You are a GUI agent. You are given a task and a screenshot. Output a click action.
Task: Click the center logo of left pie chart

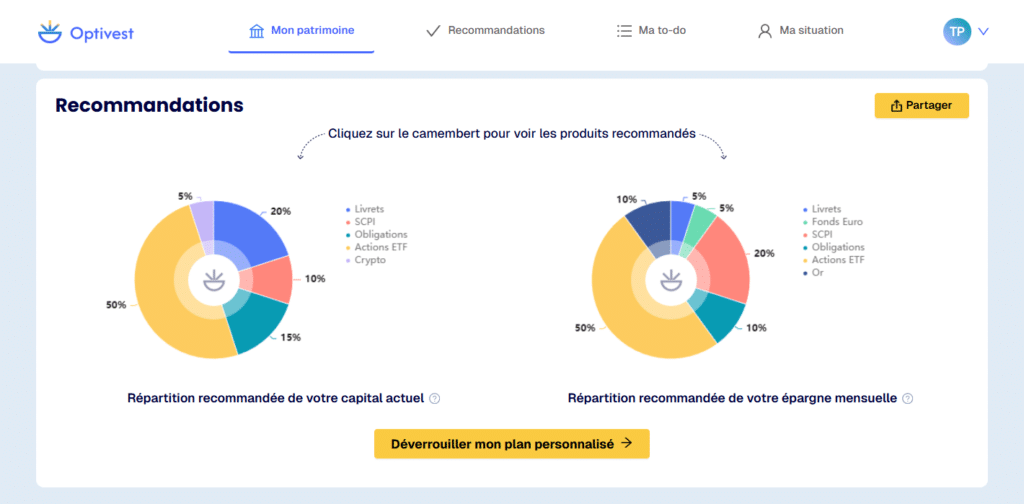tap(213, 280)
